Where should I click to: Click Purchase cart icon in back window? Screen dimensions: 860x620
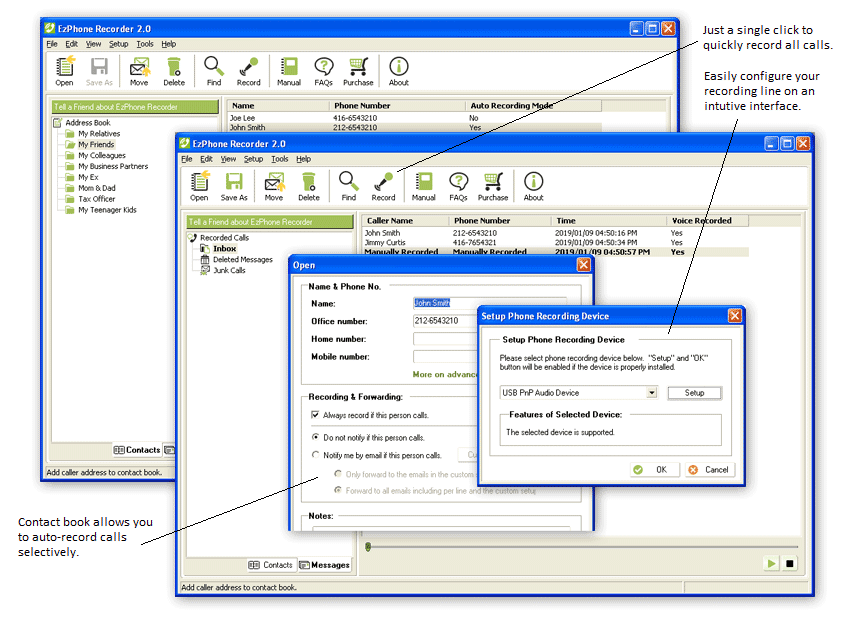point(358,71)
